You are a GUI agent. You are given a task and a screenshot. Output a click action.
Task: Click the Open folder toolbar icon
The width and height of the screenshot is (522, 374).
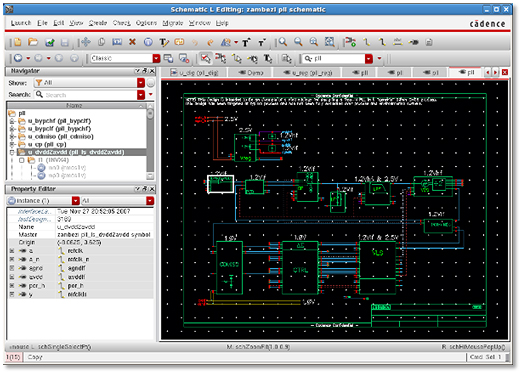[x=33, y=42]
